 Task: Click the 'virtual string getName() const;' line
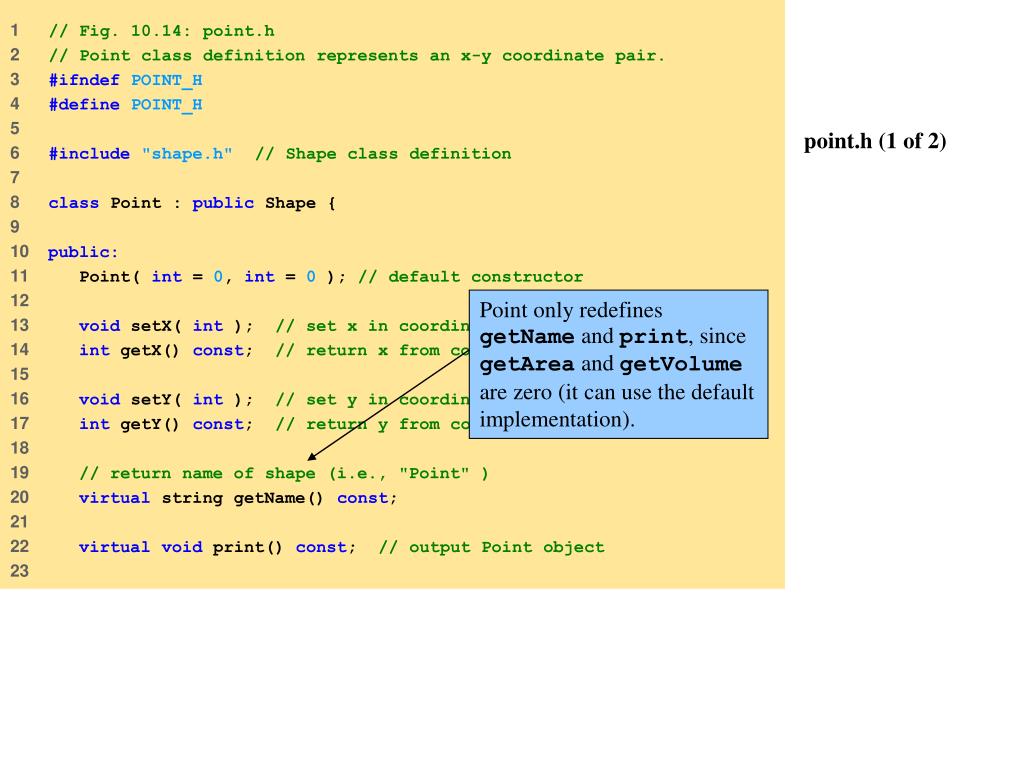(x=238, y=498)
